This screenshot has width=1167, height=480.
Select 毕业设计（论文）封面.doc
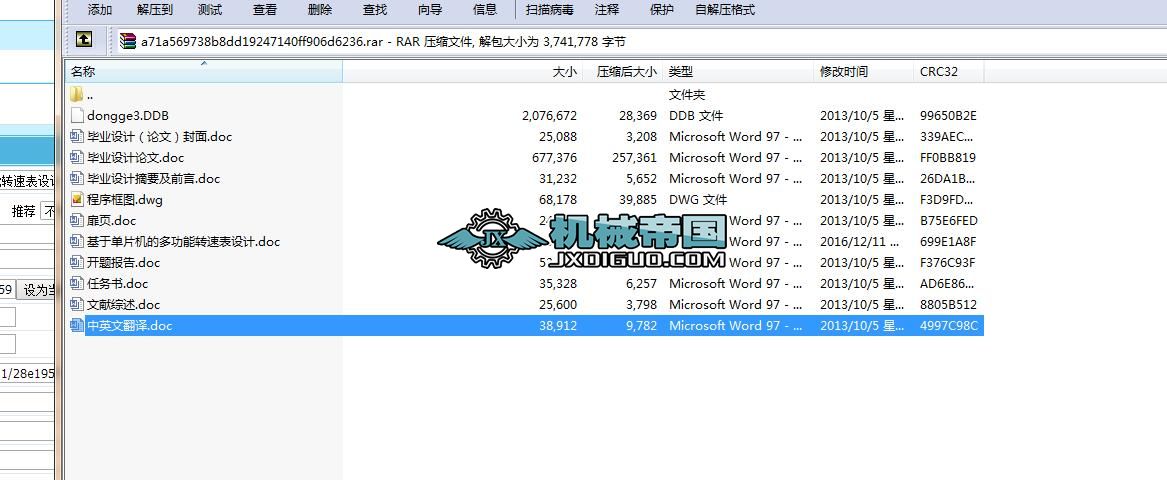point(159,136)
